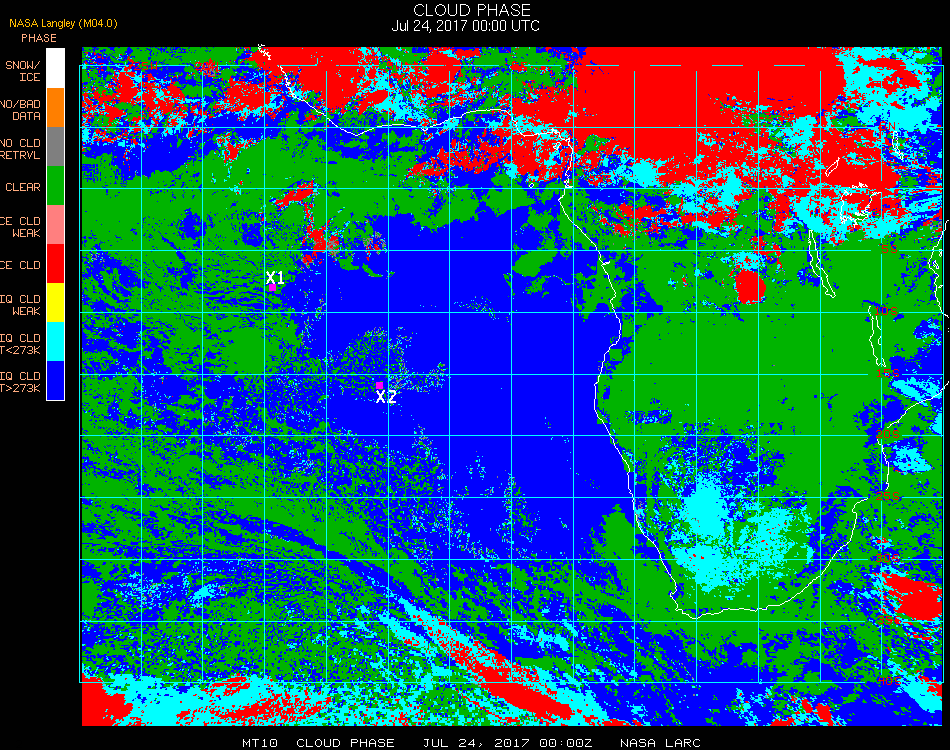Click the CLOUD PHASE title
The height and width of the screenshot is (750, 950).
472,10
